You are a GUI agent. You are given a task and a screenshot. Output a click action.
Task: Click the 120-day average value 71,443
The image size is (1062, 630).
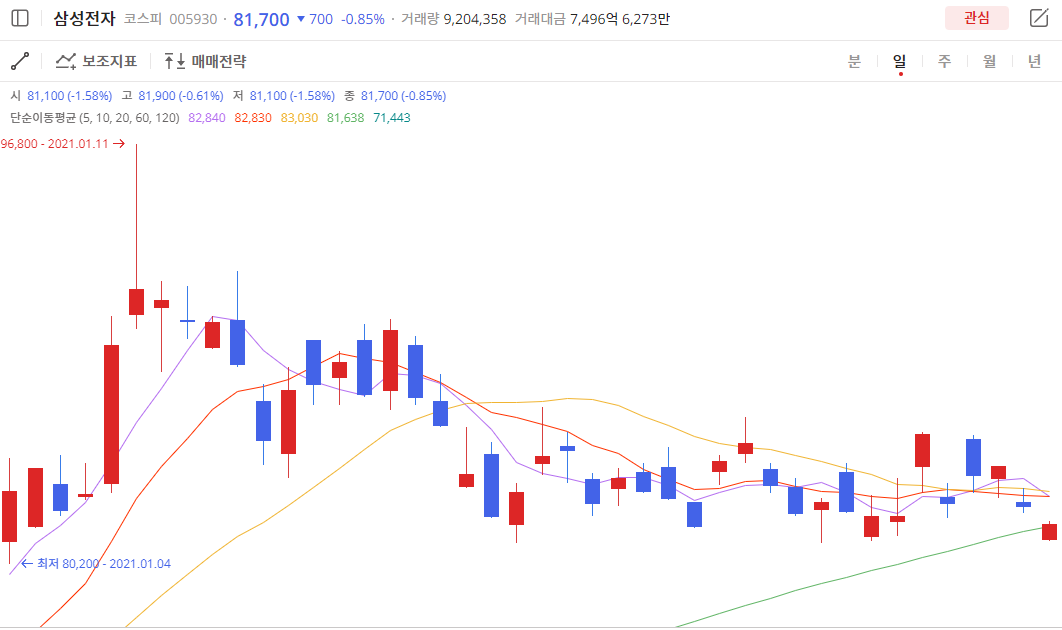click(391, 118)
